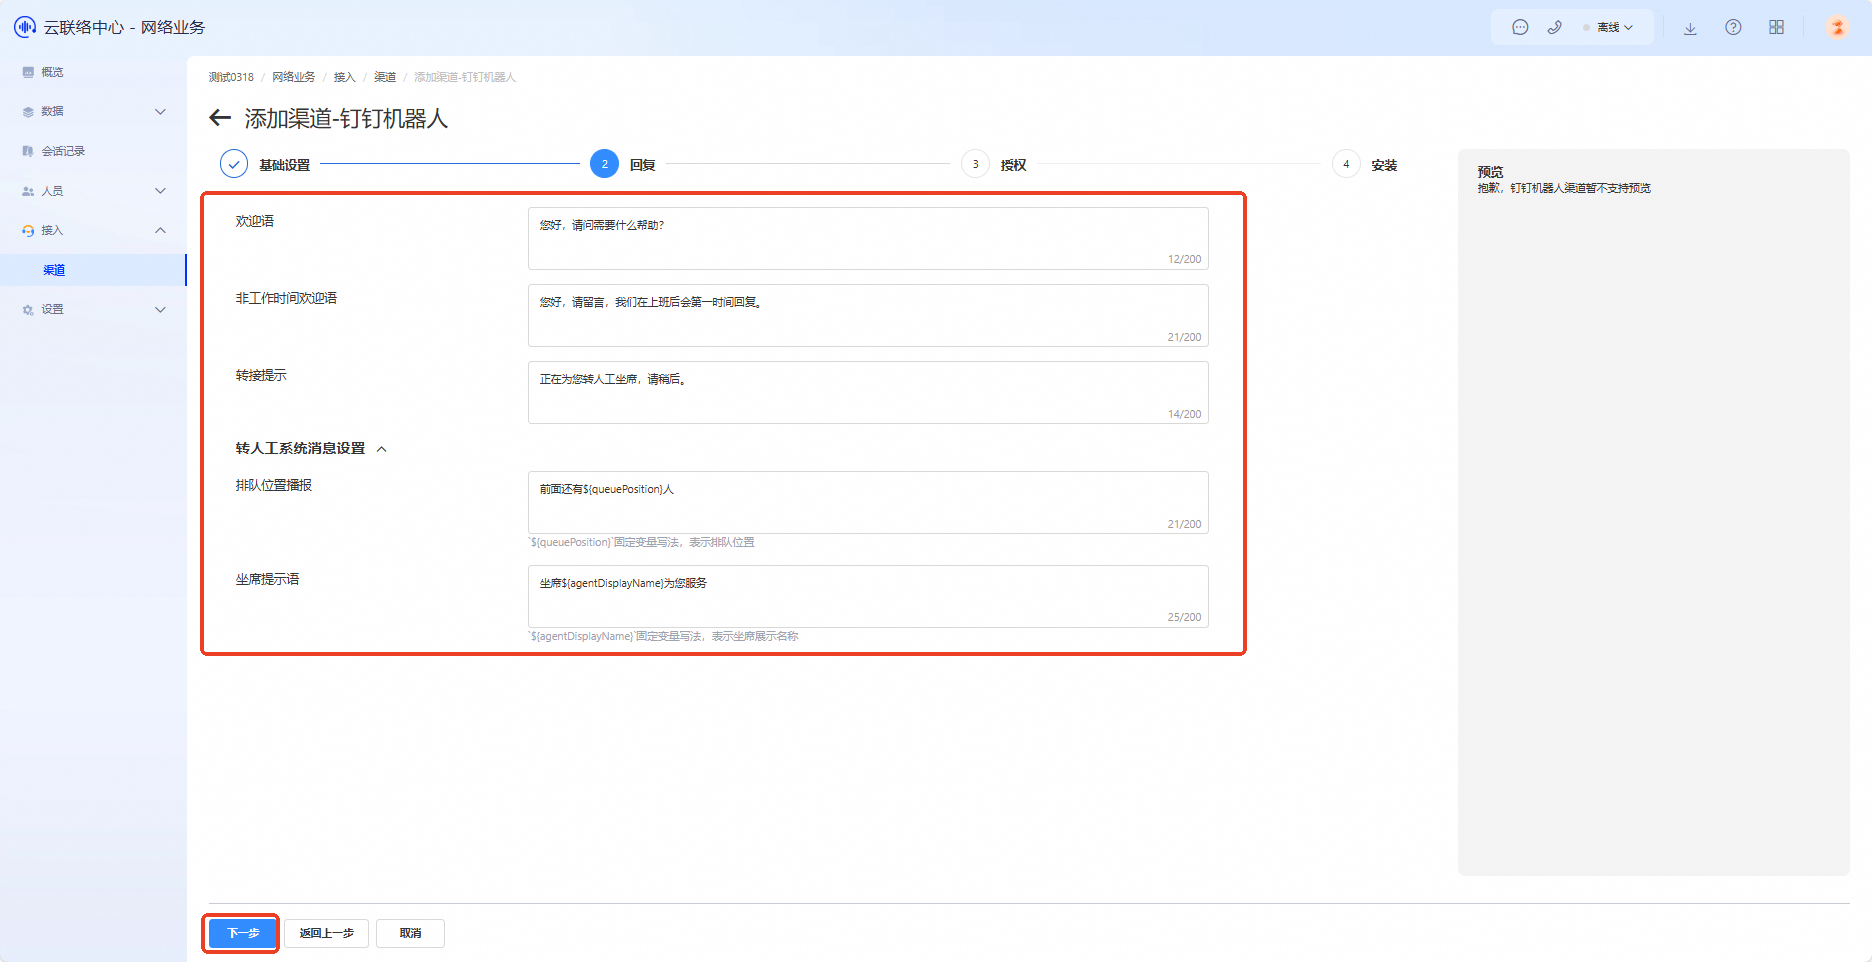The image size is (1872, 962).
Task: Click the 欢迎语 field label
Action: tap(255, 221)
